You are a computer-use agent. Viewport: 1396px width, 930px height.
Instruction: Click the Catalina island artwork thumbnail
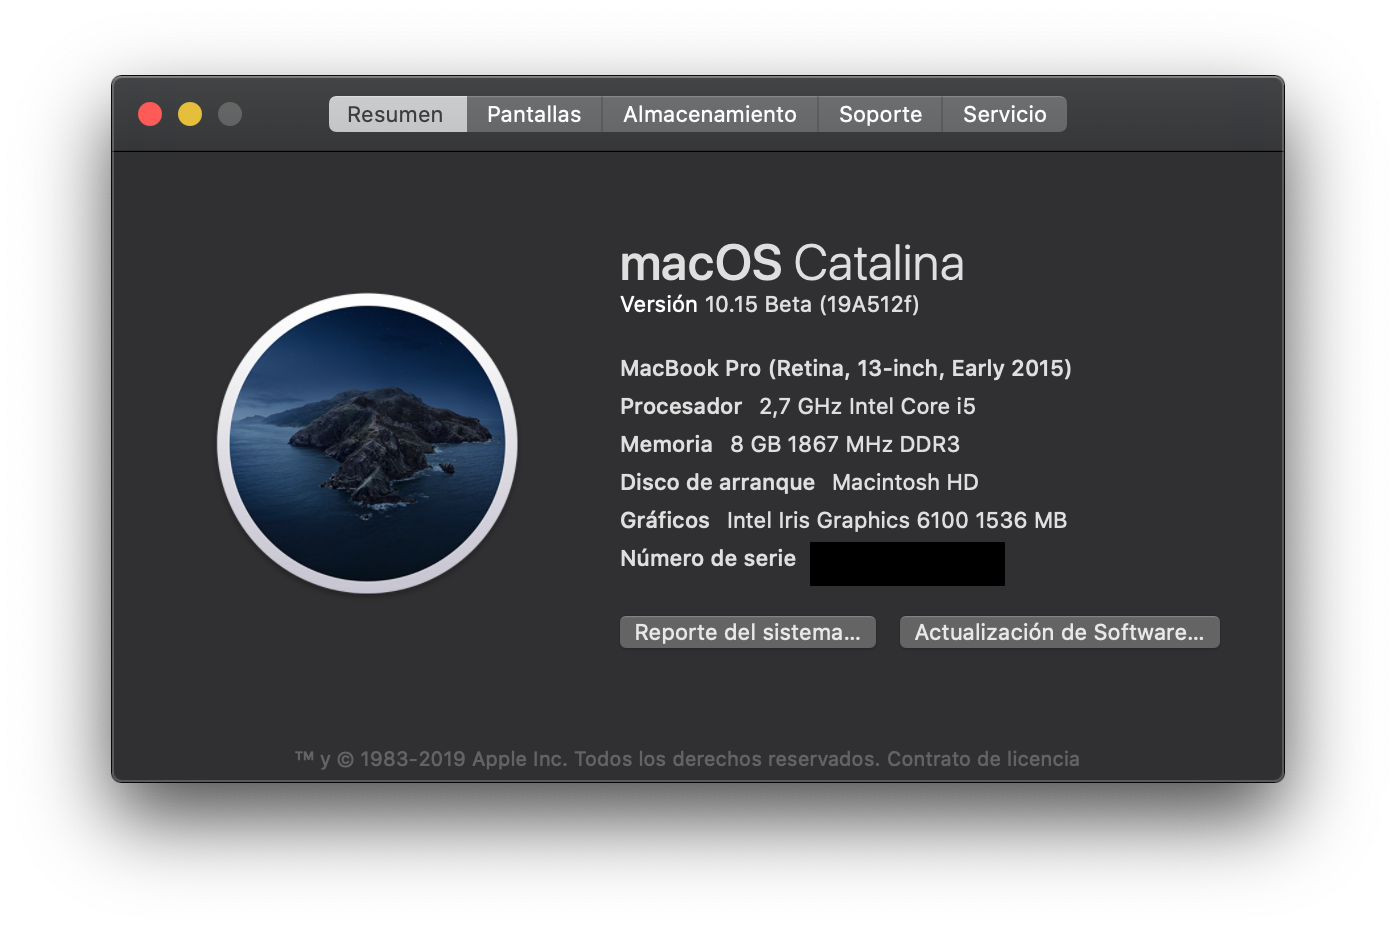[367, 444]
